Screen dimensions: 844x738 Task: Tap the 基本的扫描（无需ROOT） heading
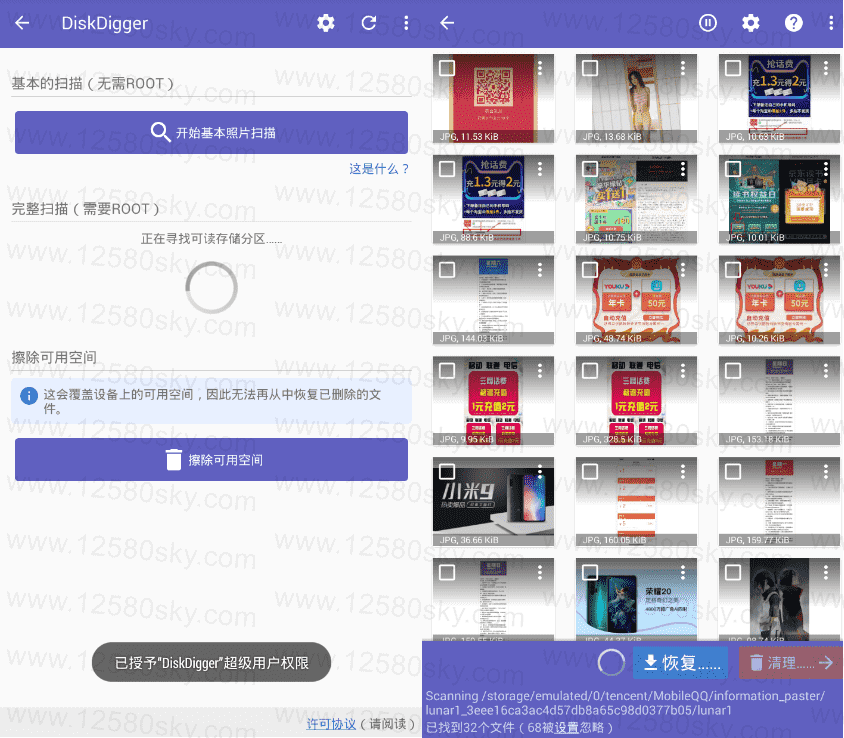click(x=93, y=83)
